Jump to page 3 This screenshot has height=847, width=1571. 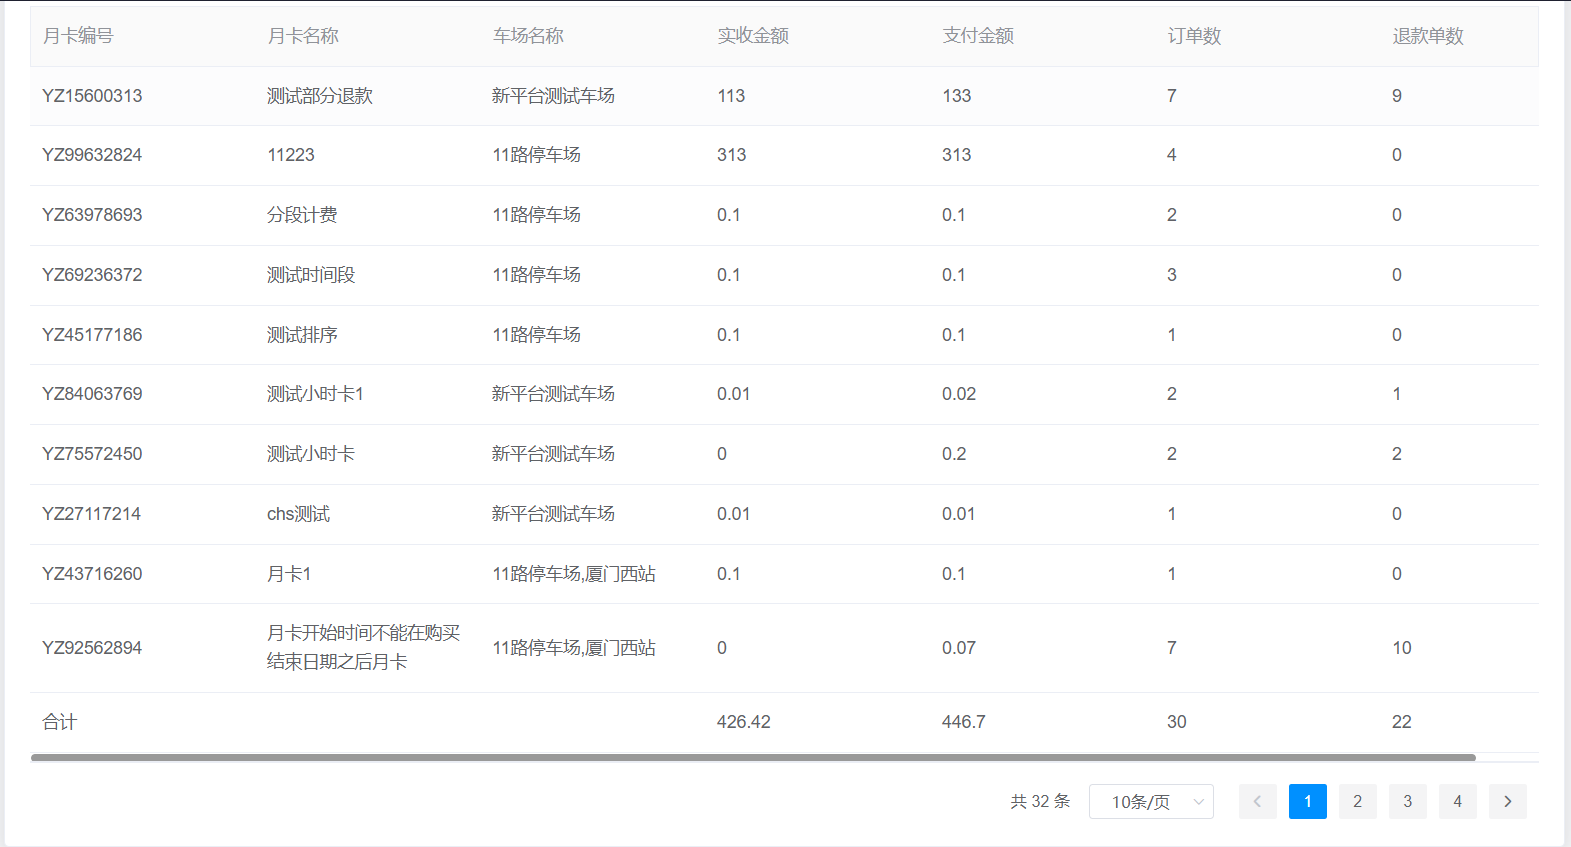coord(1407,802)
